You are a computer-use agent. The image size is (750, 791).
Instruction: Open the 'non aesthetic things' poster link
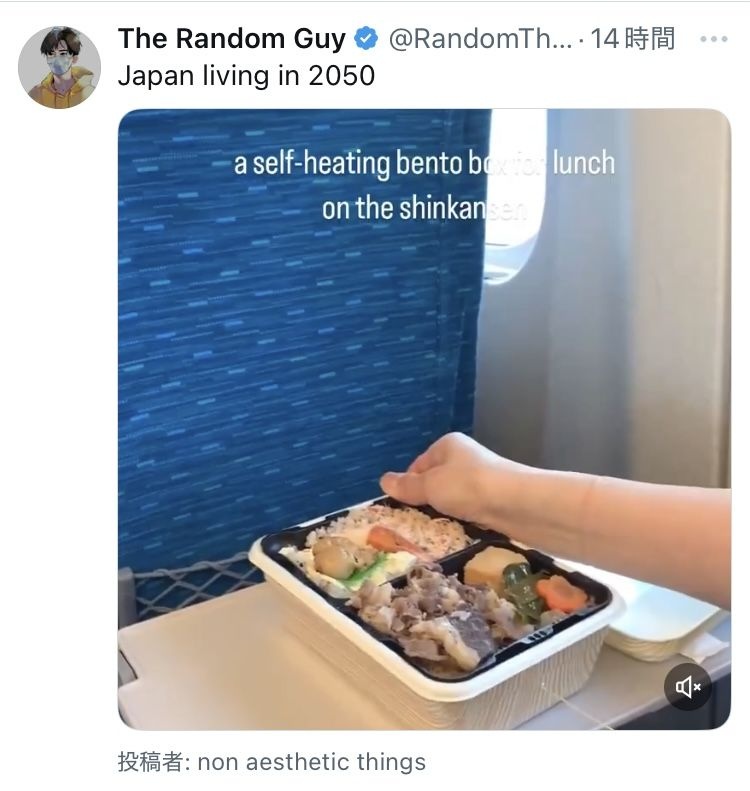pyautogui.click(x=312, y=762)
